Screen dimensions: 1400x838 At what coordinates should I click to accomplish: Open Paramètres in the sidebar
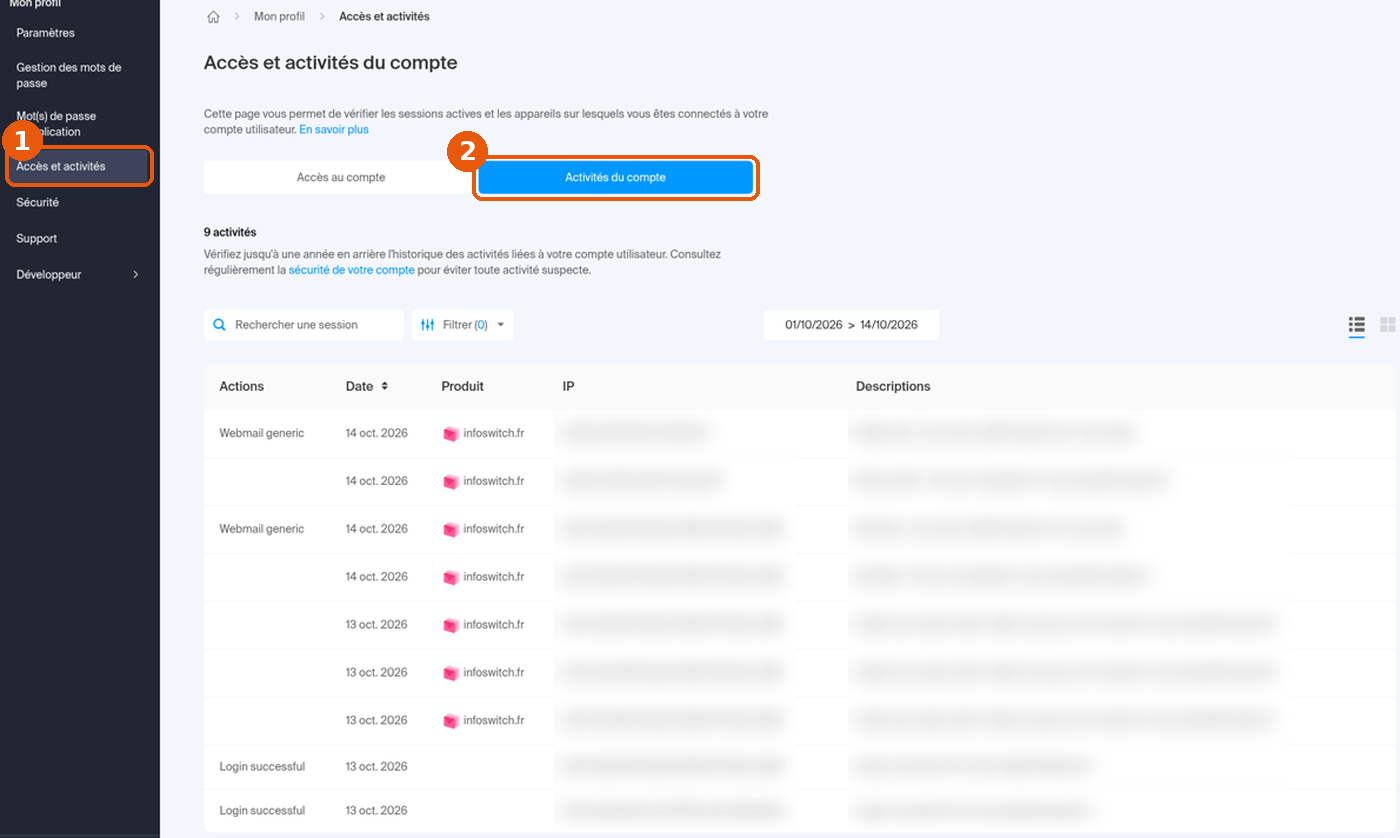click(46, 33)
